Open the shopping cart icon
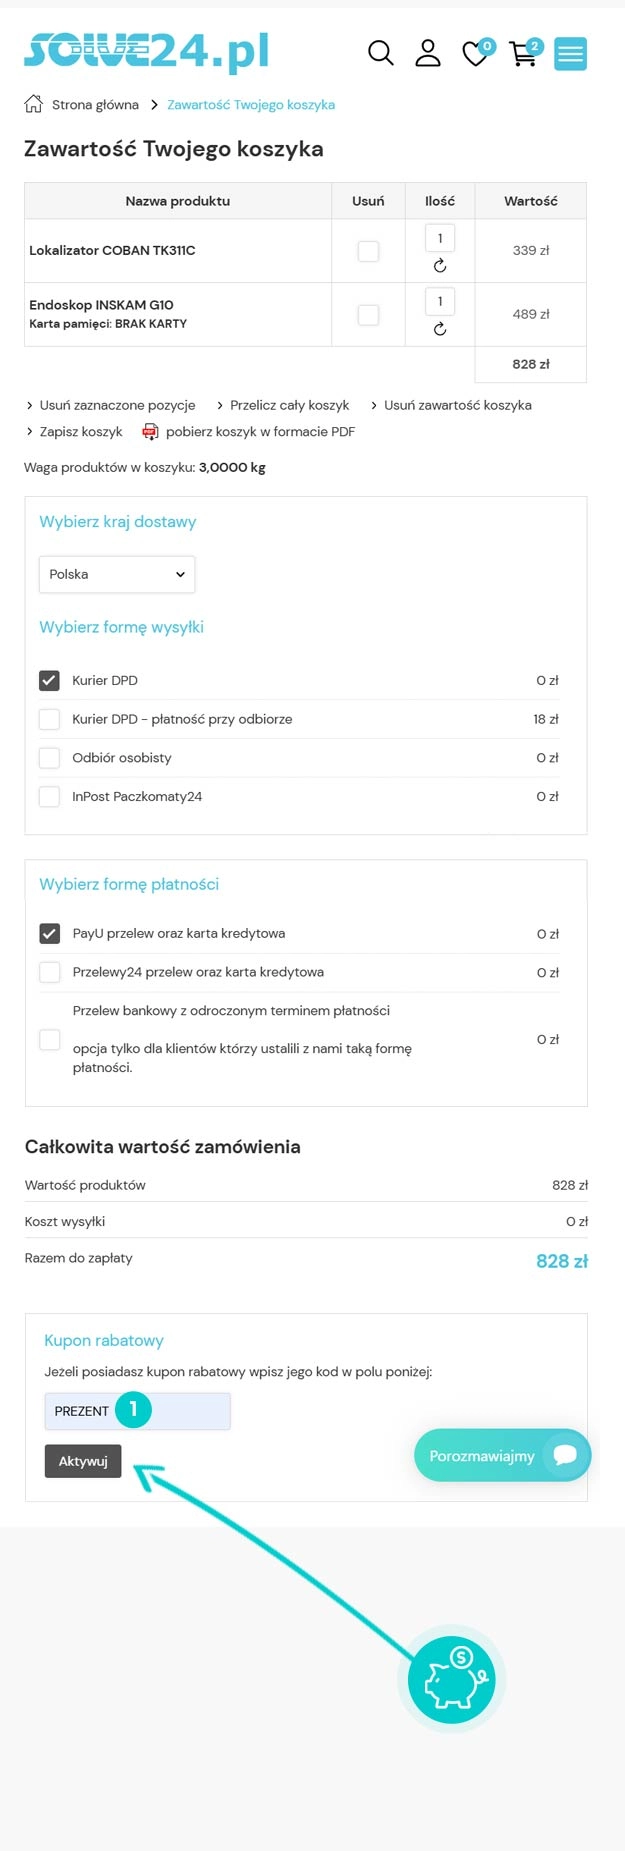 pos(523,54)
